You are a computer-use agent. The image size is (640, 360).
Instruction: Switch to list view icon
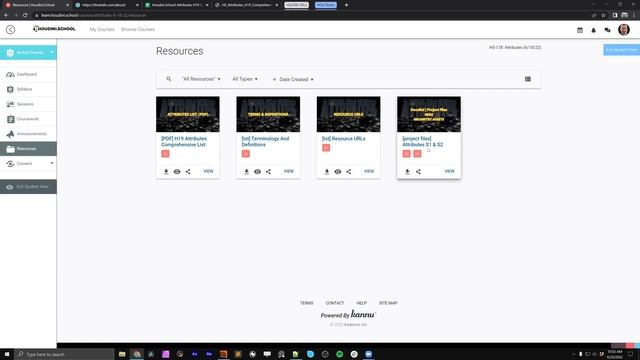point(528,79)
